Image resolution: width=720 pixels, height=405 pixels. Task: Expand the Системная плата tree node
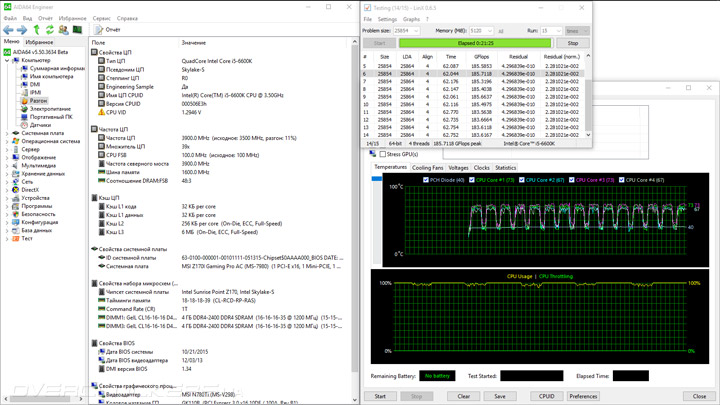7,133
